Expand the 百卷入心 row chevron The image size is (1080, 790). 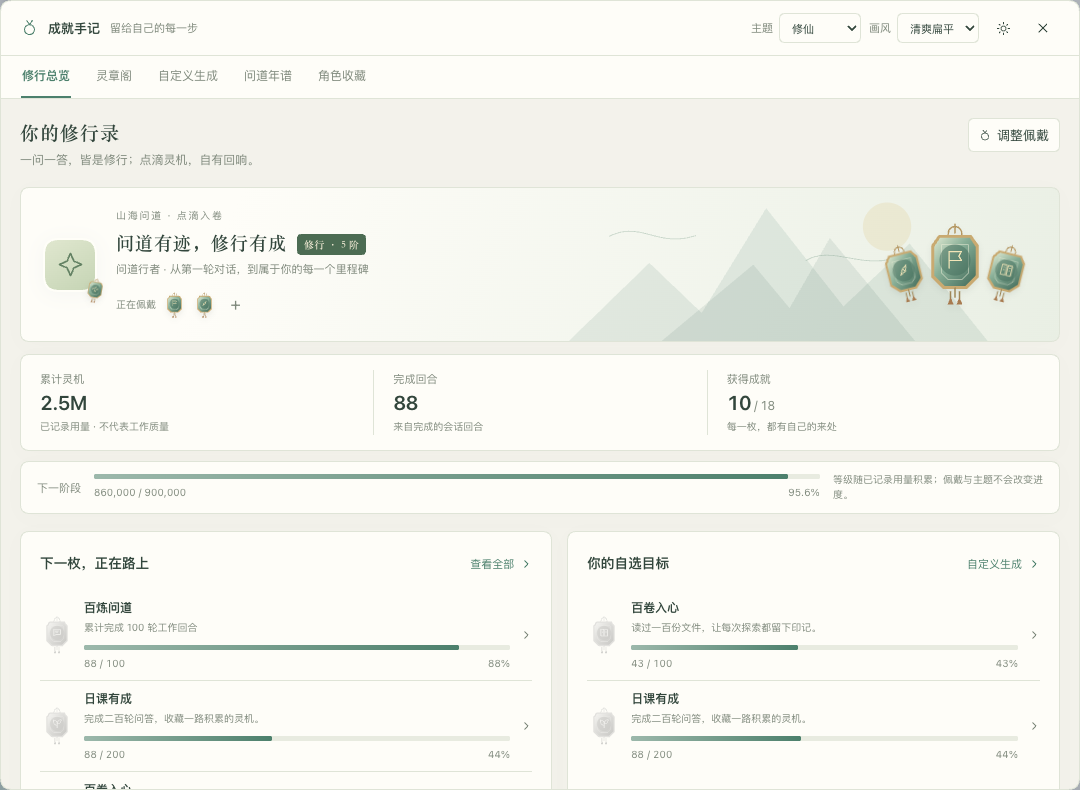coord(1034,635)
